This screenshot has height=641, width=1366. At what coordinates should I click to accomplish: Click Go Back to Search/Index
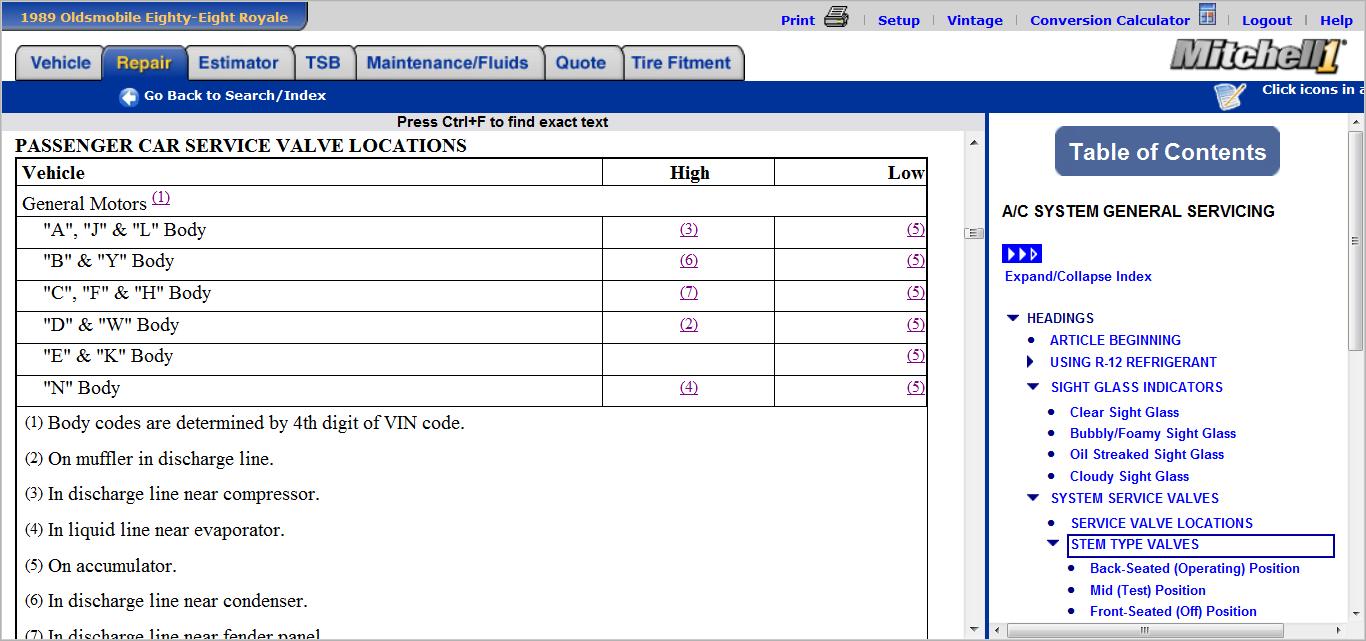(x=235, y=96)
